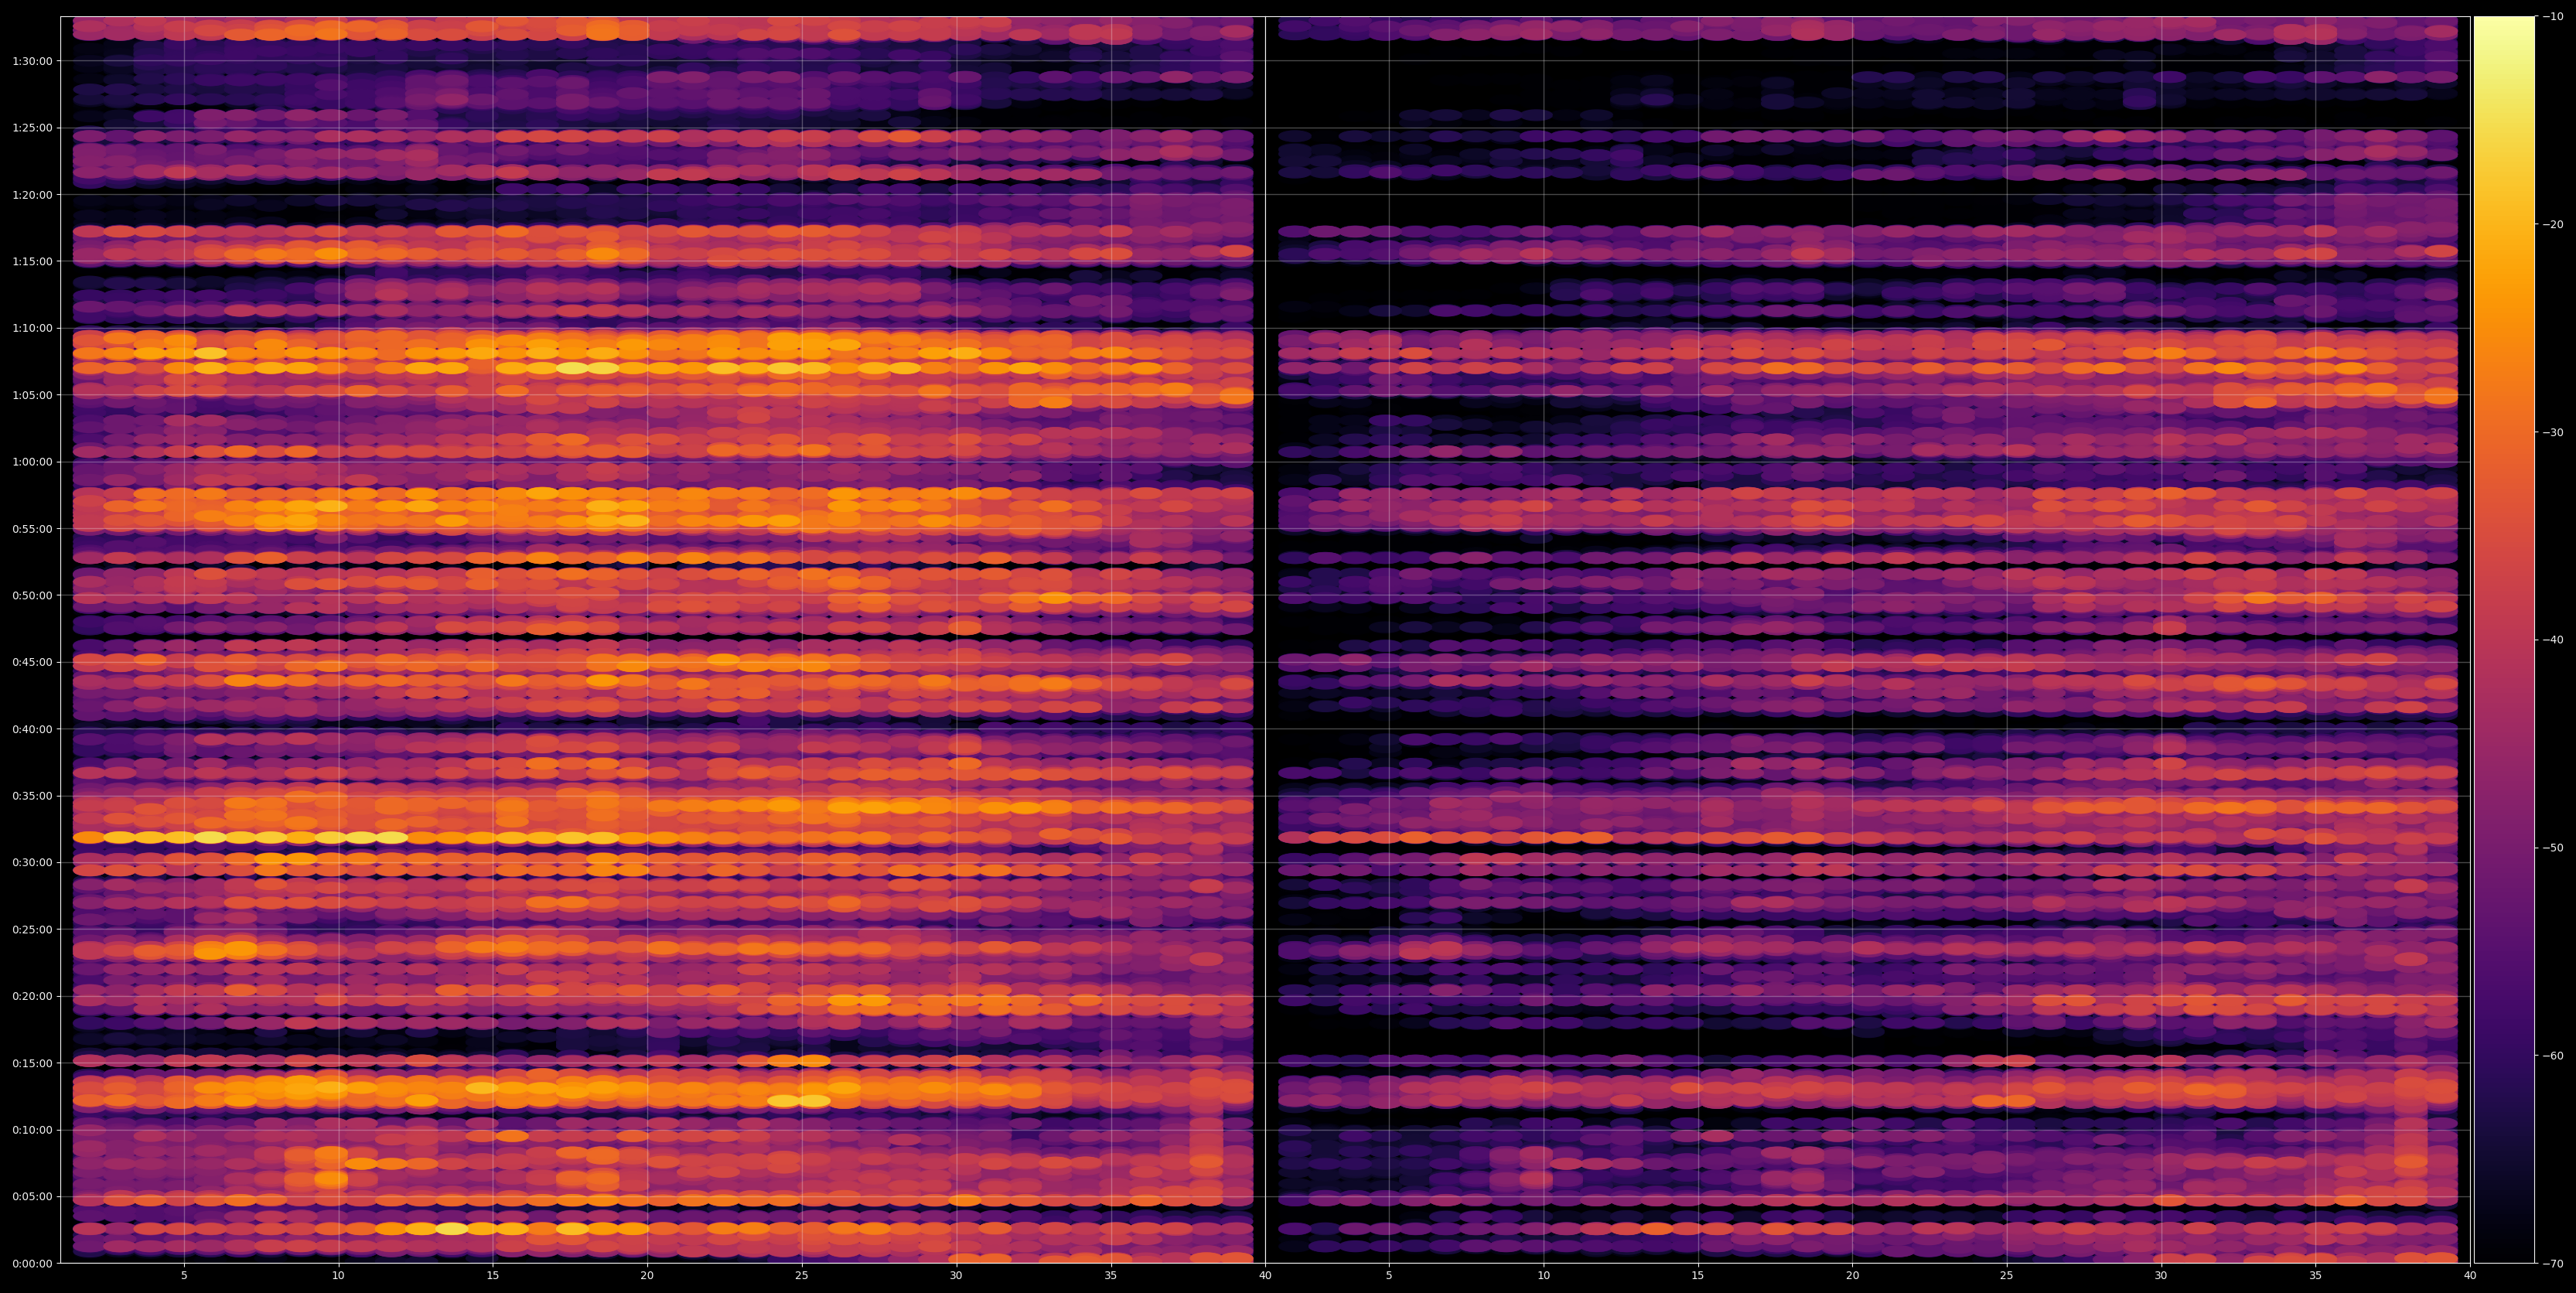Select the 1:00:00 y-axis tick label
Viewport: 2576px width, 1293px height.
32,462
